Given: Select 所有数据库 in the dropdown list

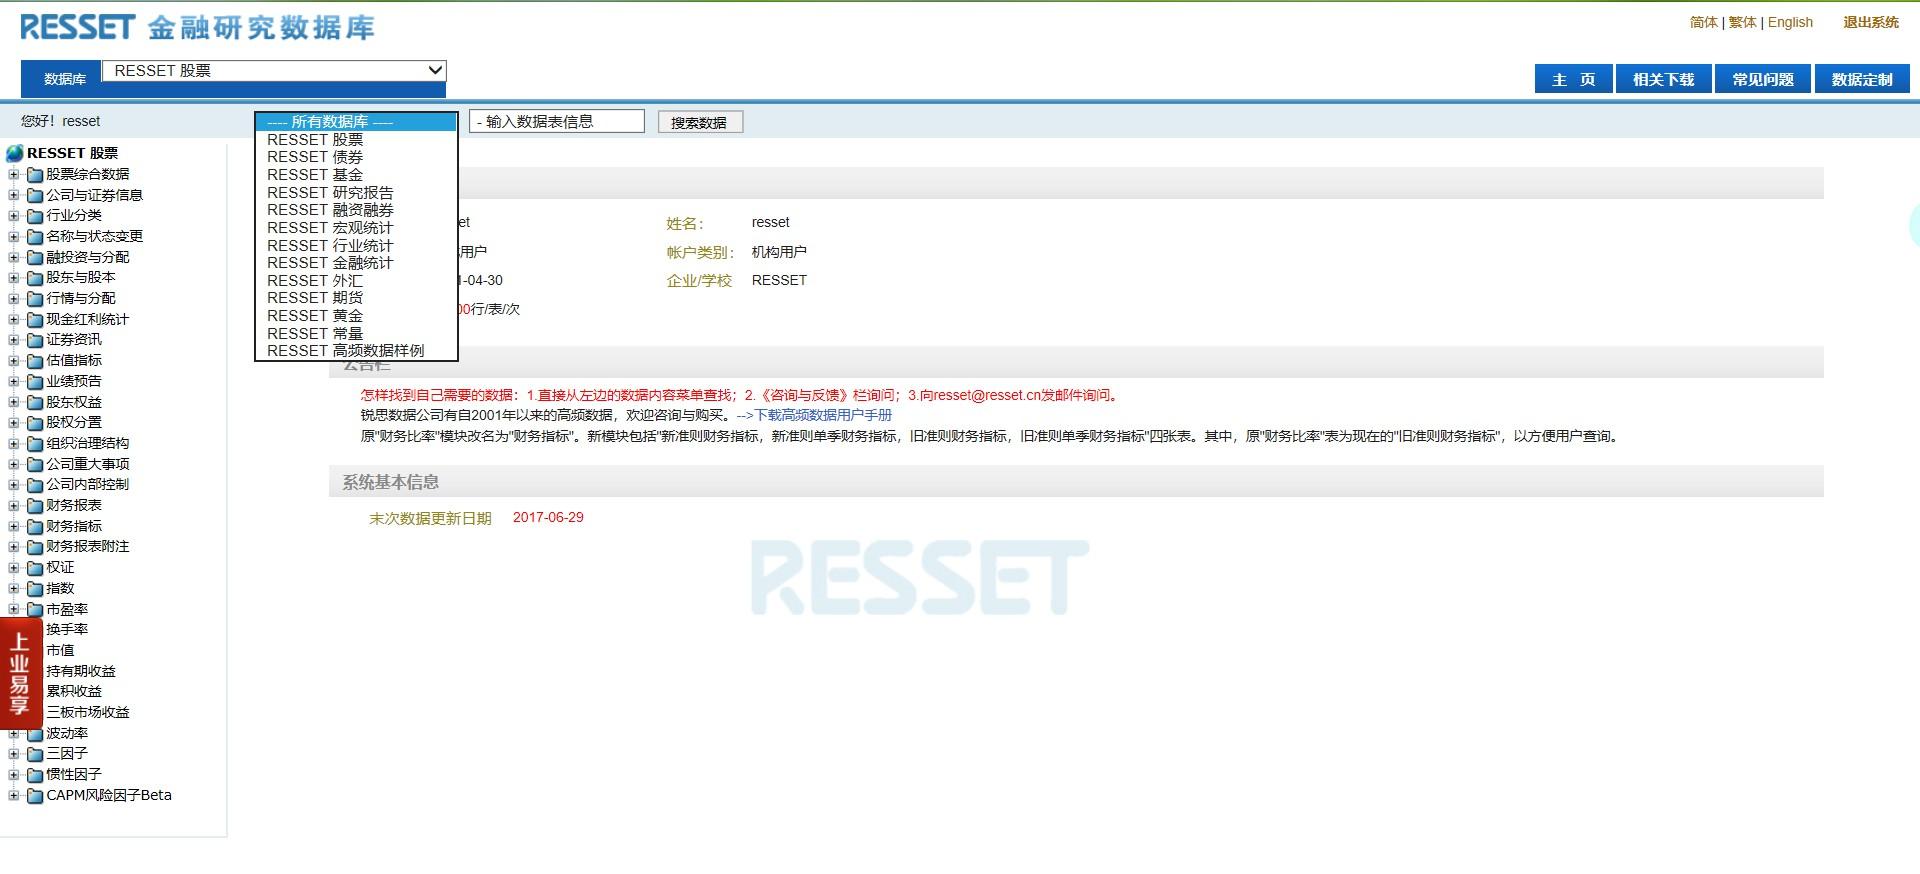Looking at the screenshot, I should tap(356, 122).
